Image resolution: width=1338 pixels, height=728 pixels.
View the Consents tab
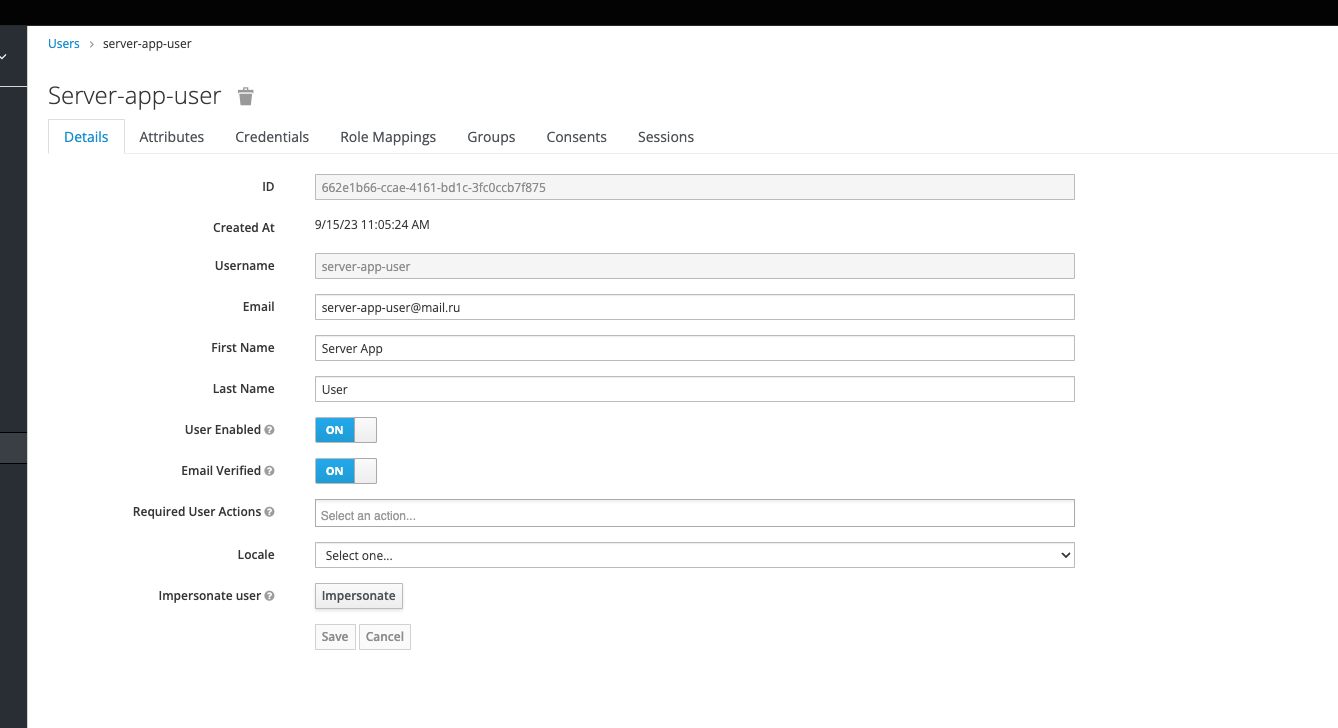[576, 137]
